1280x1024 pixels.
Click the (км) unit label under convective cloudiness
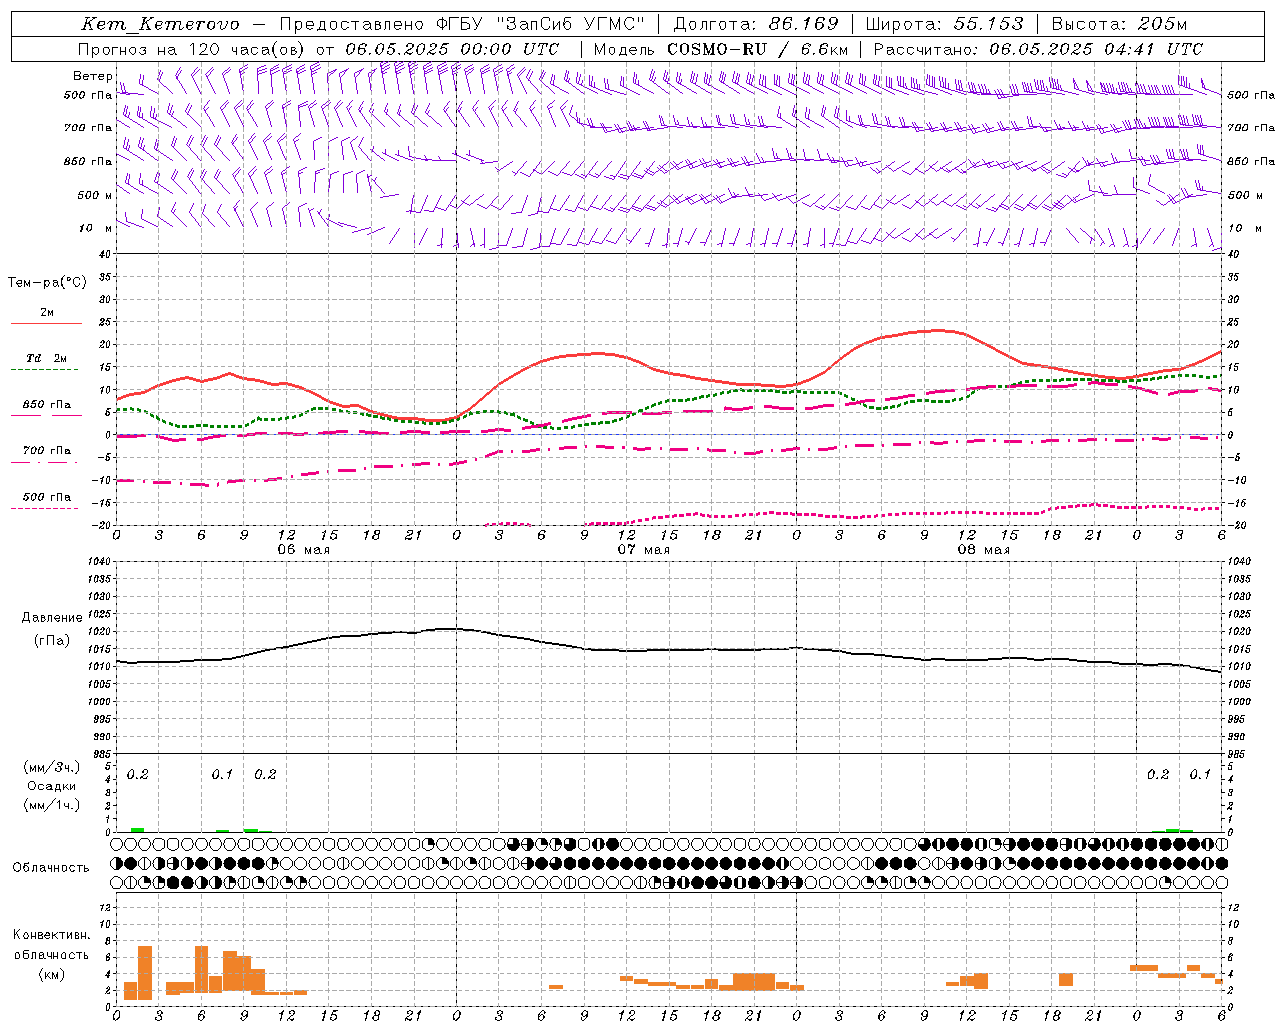coord(52,974)
